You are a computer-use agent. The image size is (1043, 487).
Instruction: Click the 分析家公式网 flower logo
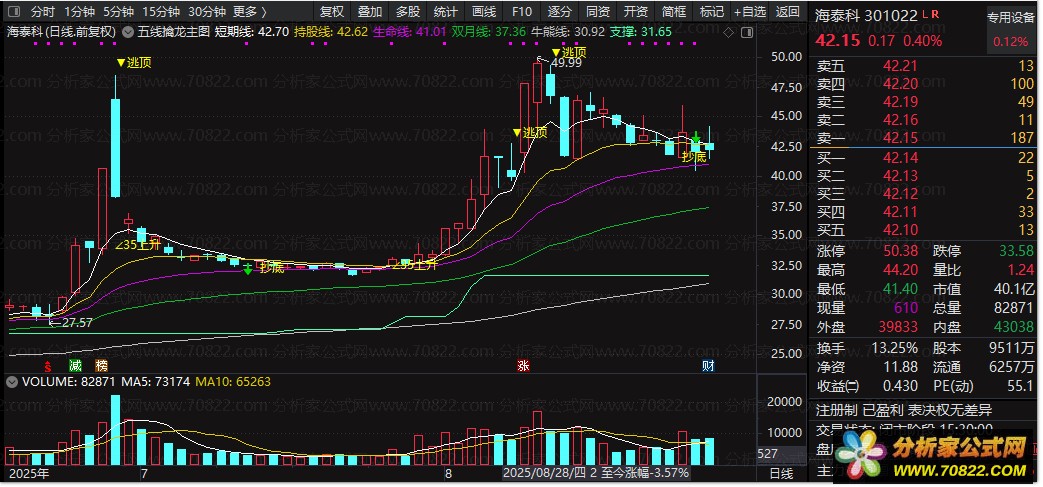(861, 454)
